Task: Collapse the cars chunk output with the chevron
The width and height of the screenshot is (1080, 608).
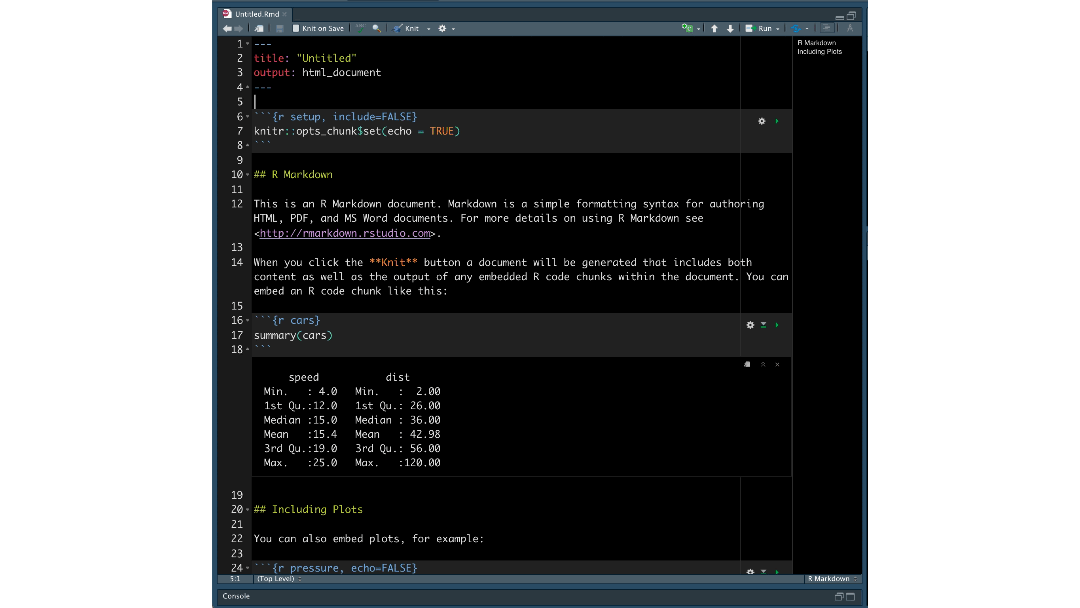Action: pyautogui.click(x=762, y=364)
